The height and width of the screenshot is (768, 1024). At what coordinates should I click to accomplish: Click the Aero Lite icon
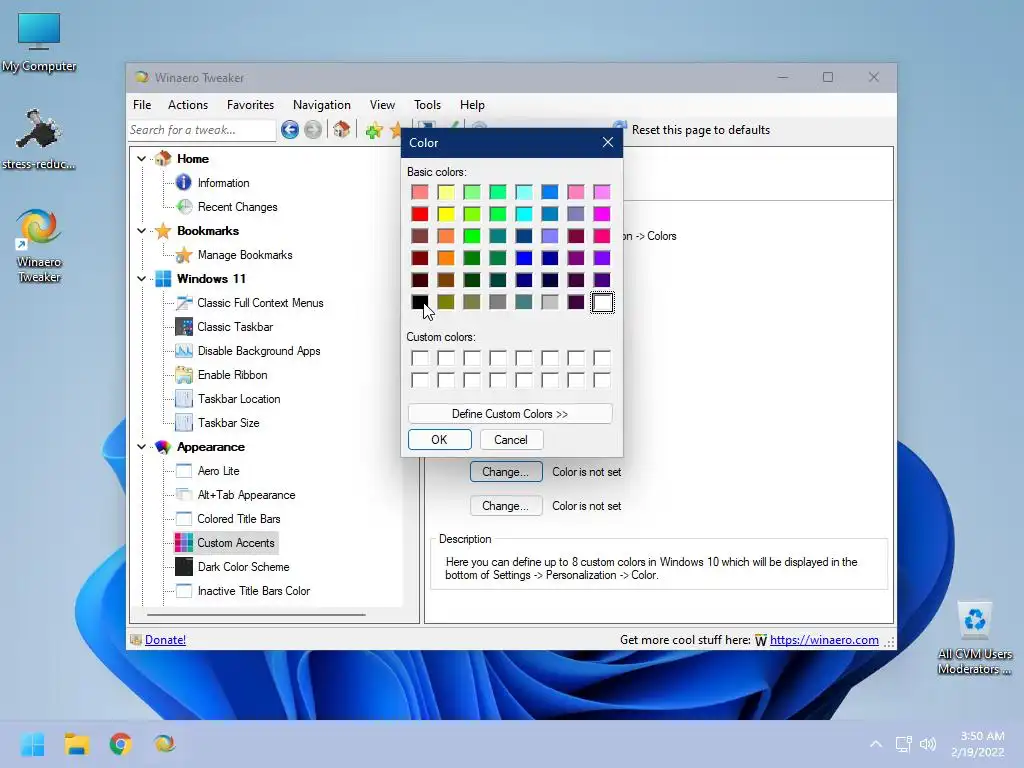click(x=184, y=471)
